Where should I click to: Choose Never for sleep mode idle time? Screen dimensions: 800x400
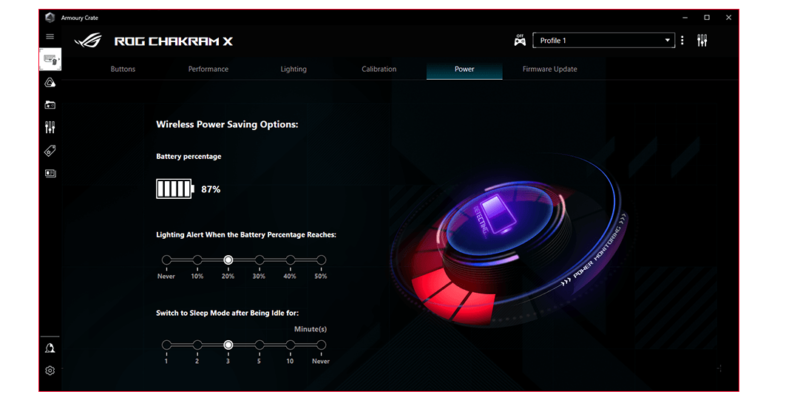click(x=321, y=345)
